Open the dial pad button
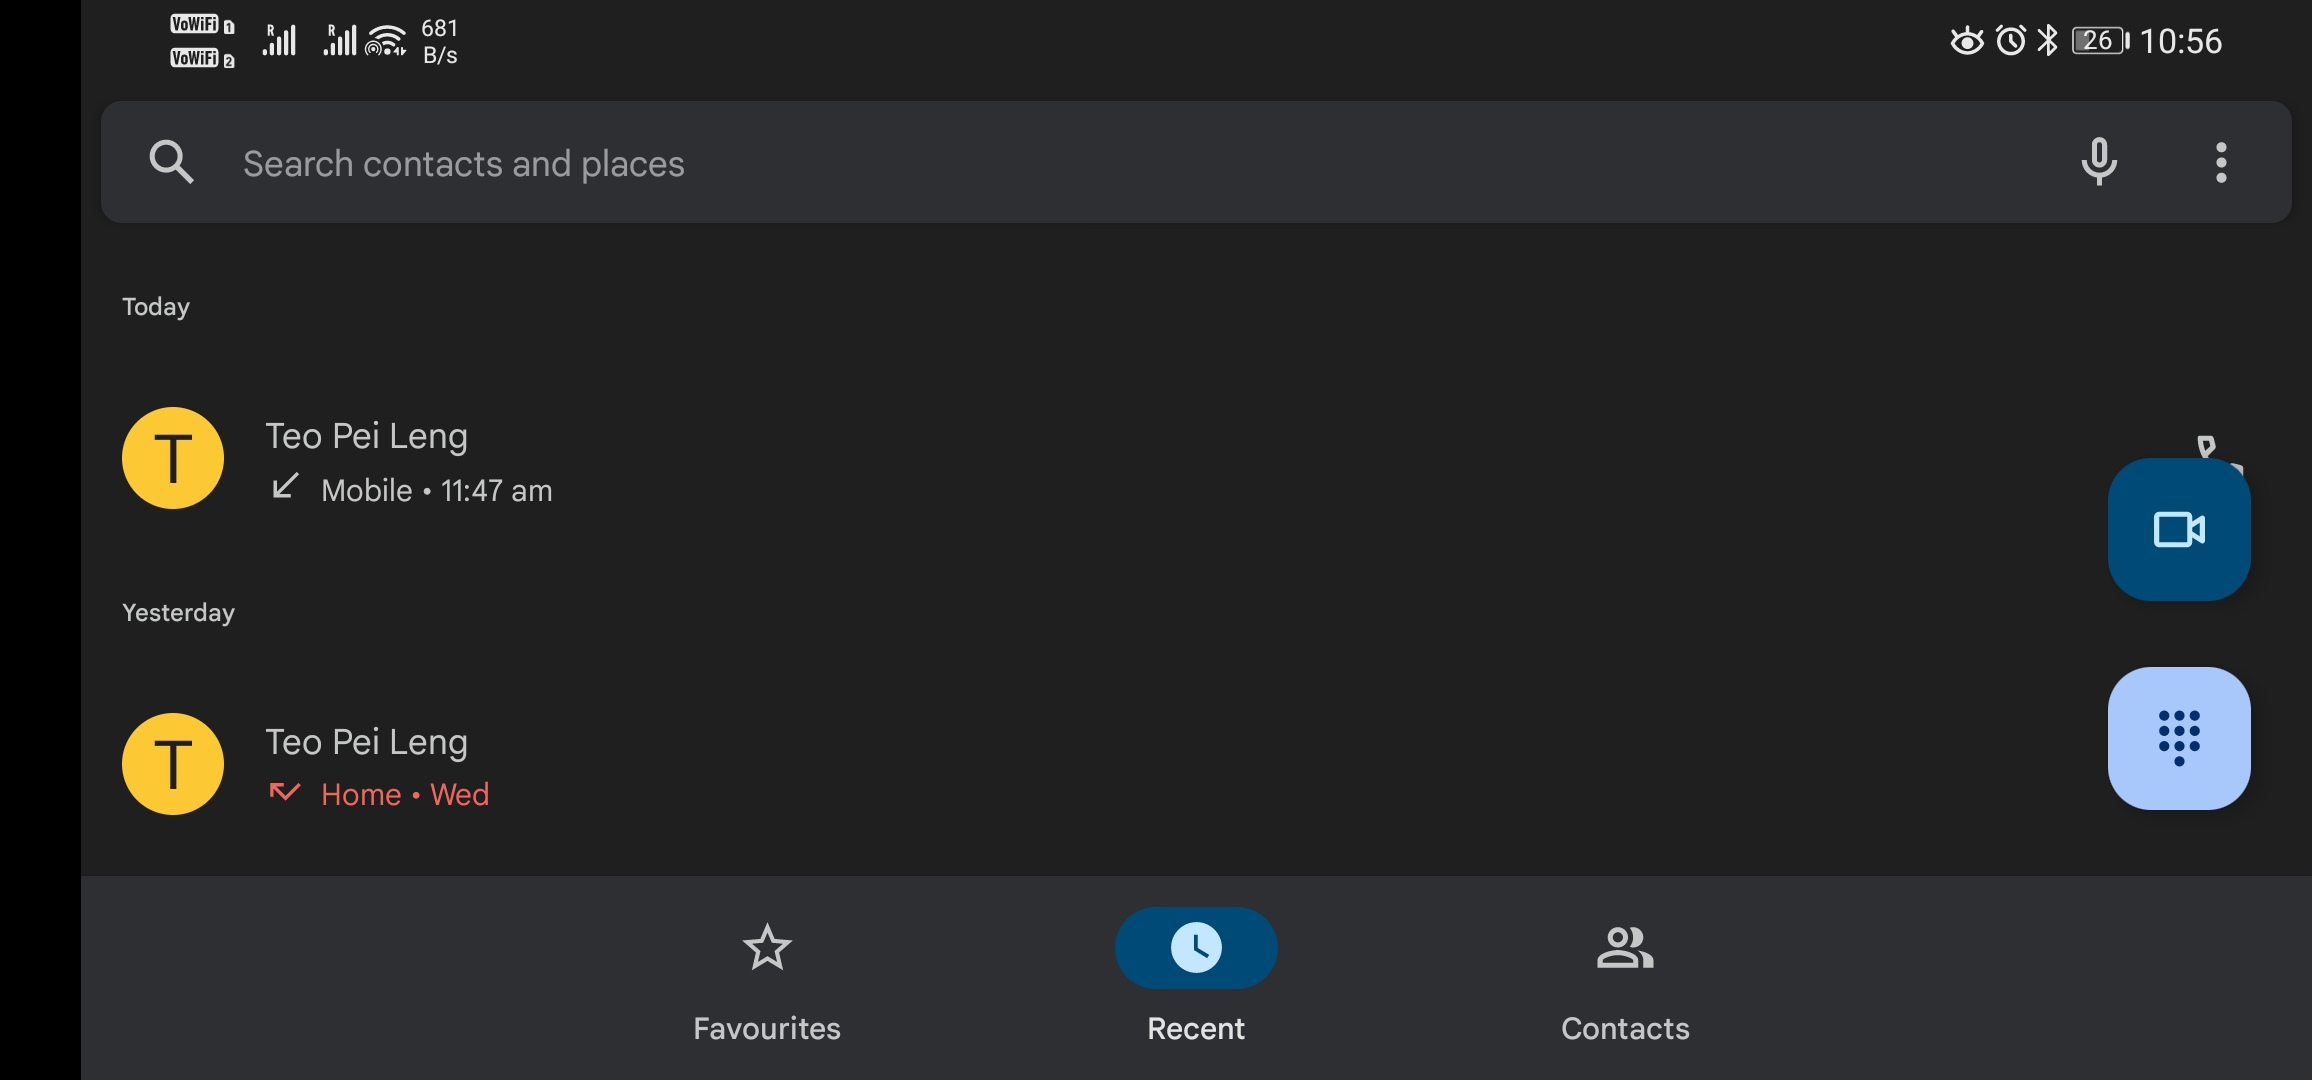Image resolution: width=2312 pixels, height=1080 pixels. [2179, 738]
